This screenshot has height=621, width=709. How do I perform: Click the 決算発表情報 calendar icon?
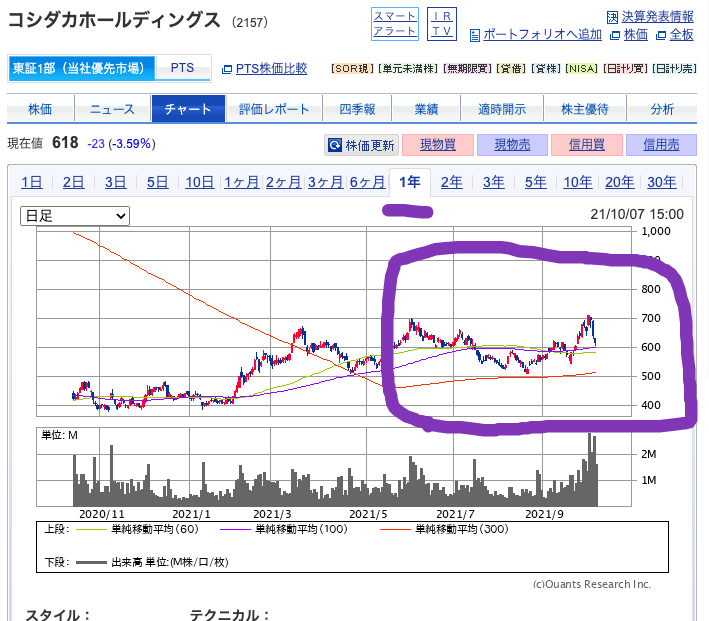point(612,18)
